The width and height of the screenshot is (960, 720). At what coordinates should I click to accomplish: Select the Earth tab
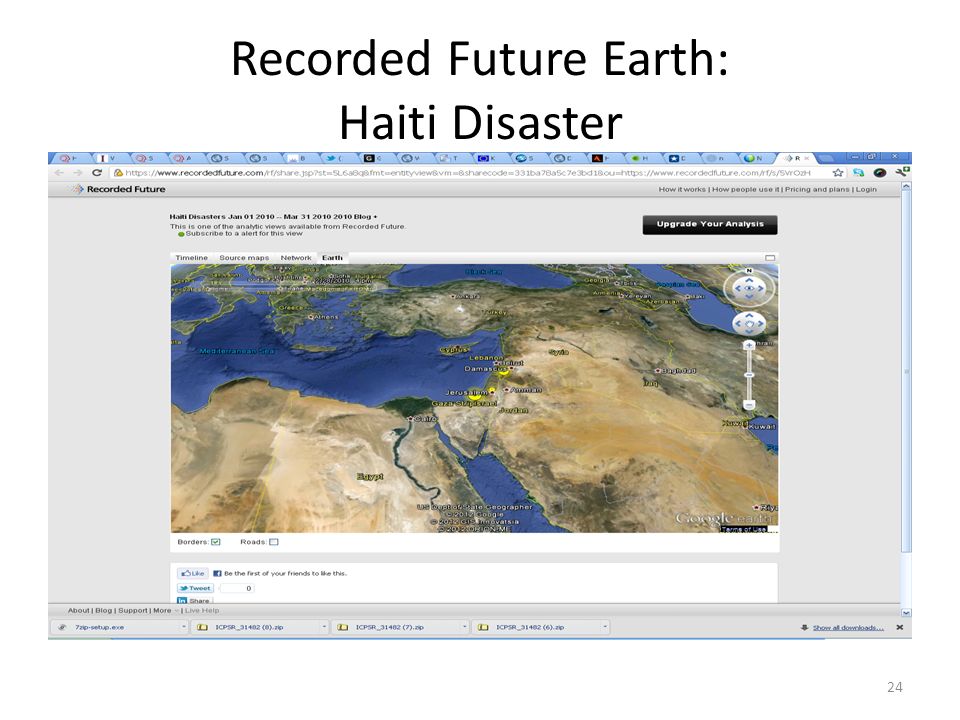coord(332,258)
